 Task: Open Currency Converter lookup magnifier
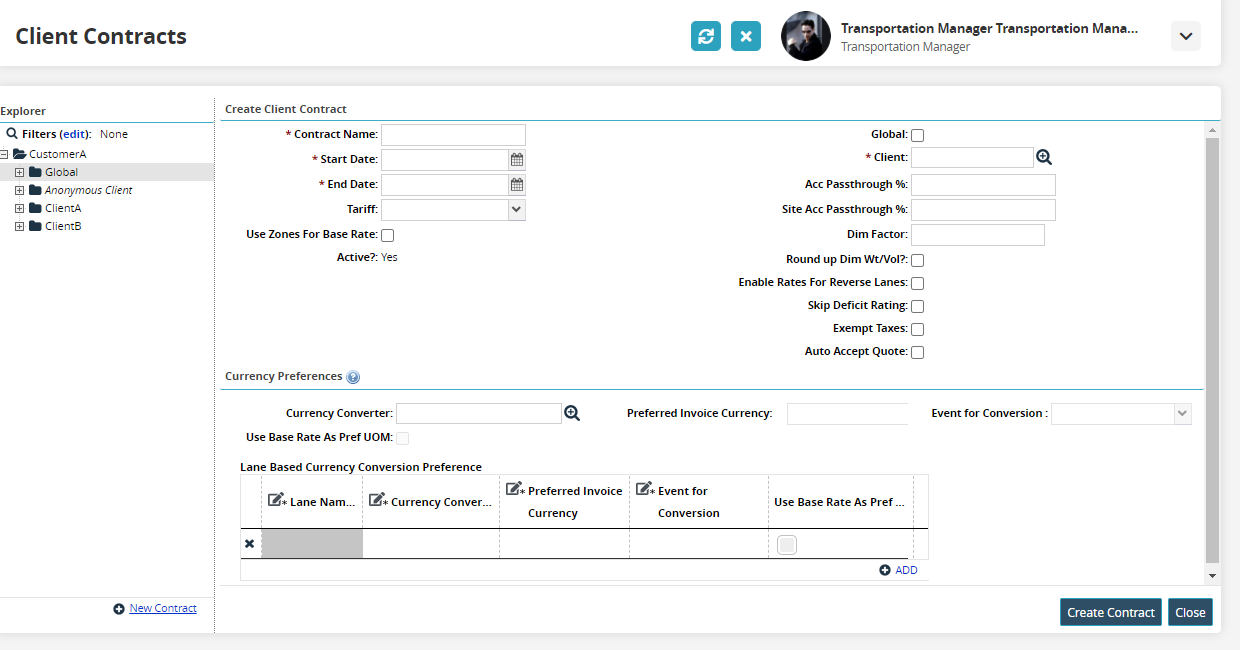[x=572, y=413]
